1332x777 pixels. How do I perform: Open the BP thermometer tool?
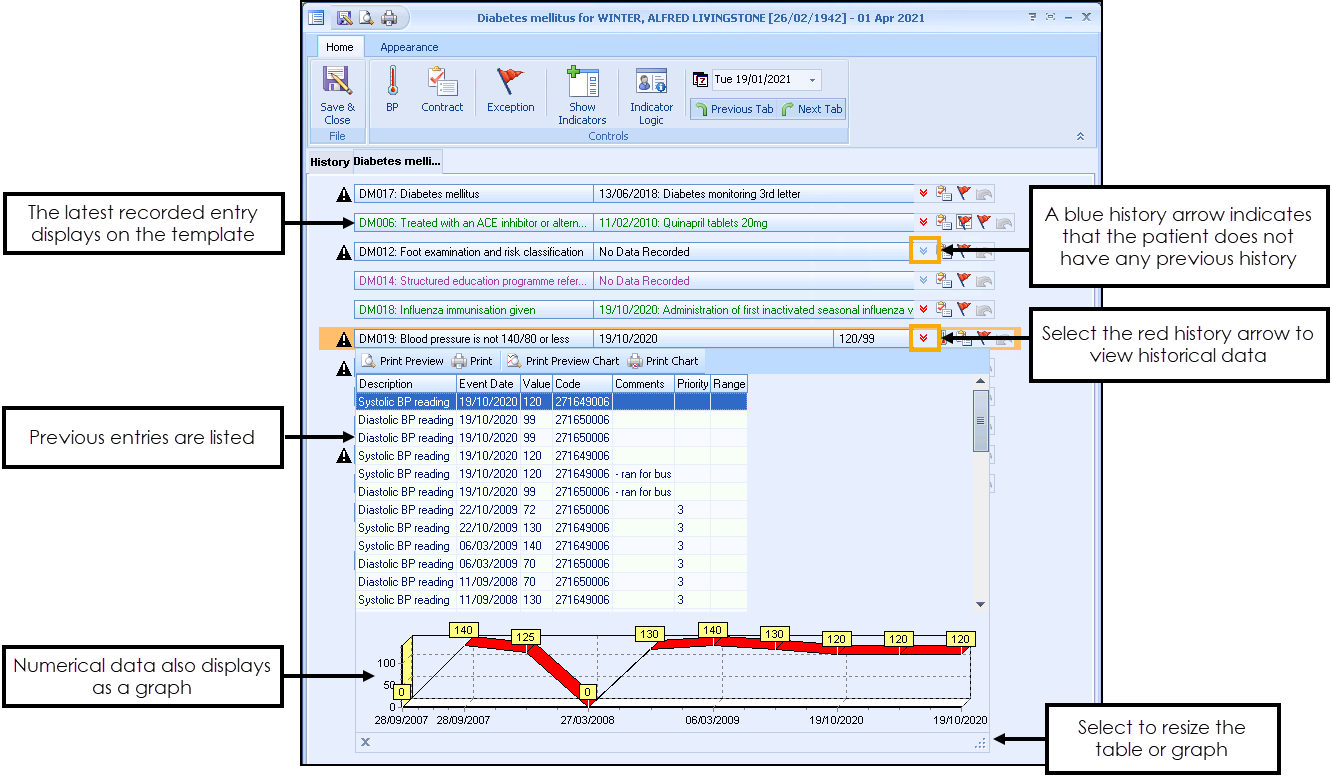392,90
